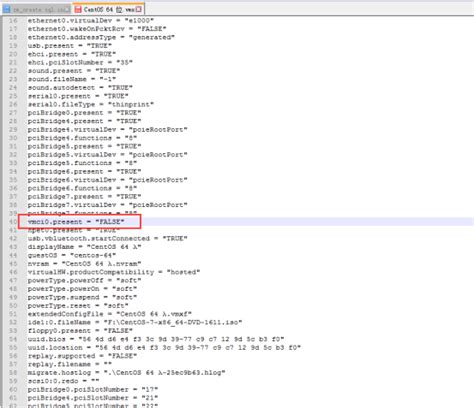Image resolution: width=474 pixels, height=408 pixels.
Task: Click the ide1:0.fileName ISO path line
Action: tap(135, 322)
